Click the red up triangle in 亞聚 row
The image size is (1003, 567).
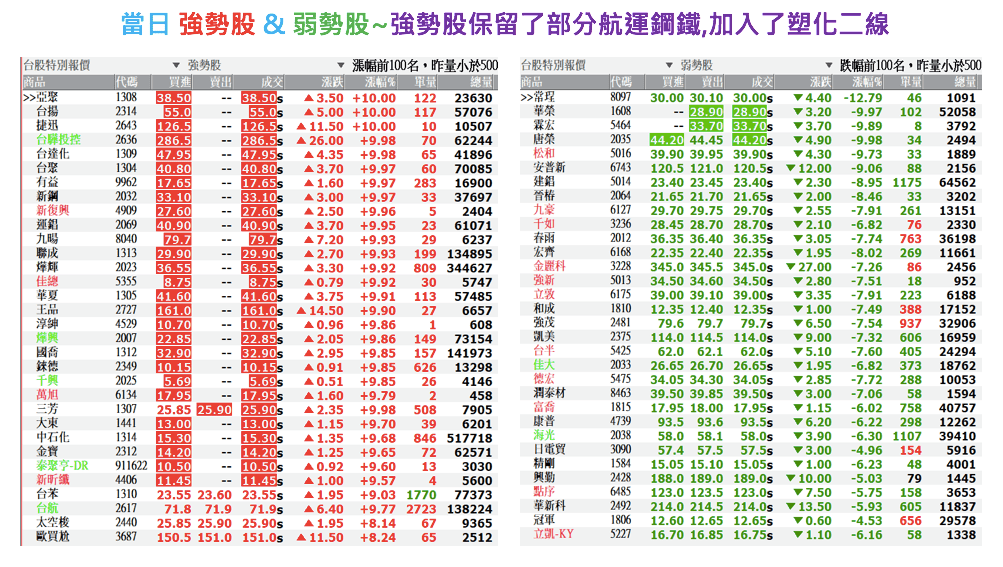pos(309,98)
